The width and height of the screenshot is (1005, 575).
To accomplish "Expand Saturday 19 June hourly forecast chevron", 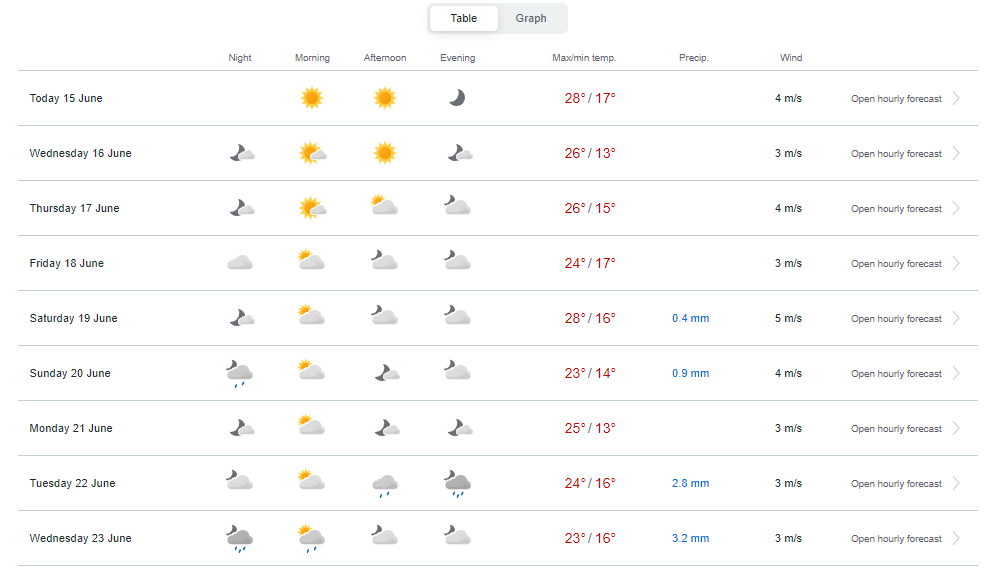I will click(x=956, y=319).
